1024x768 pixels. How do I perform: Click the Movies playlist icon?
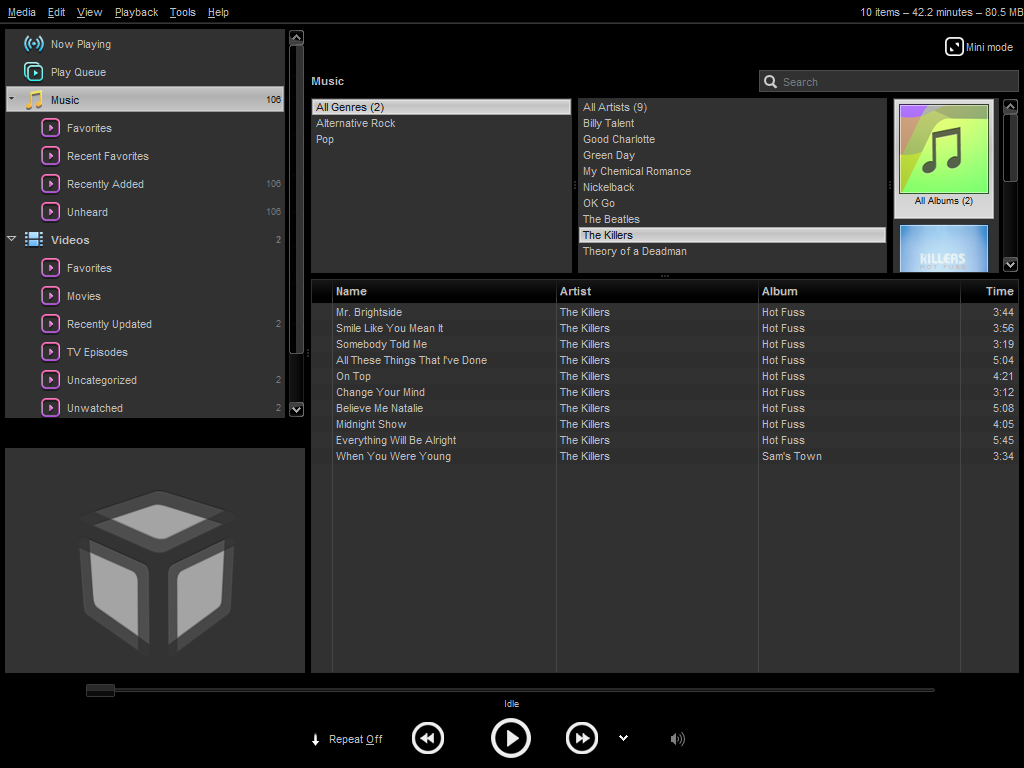[50, 296]
